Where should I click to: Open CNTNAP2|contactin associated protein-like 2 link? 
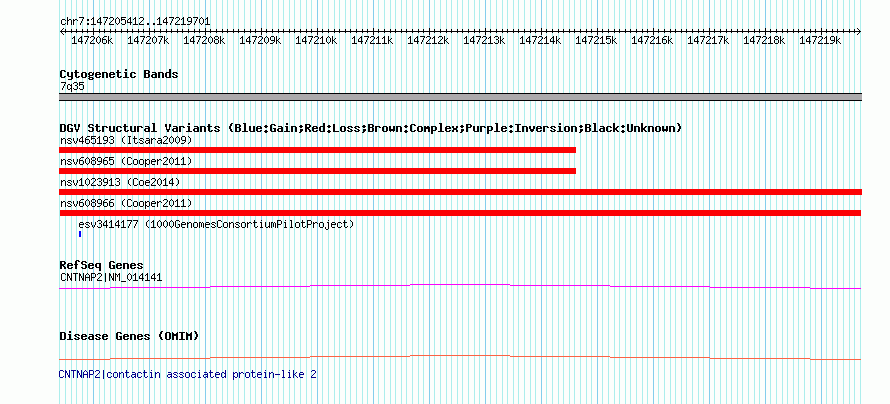(187, 374)
